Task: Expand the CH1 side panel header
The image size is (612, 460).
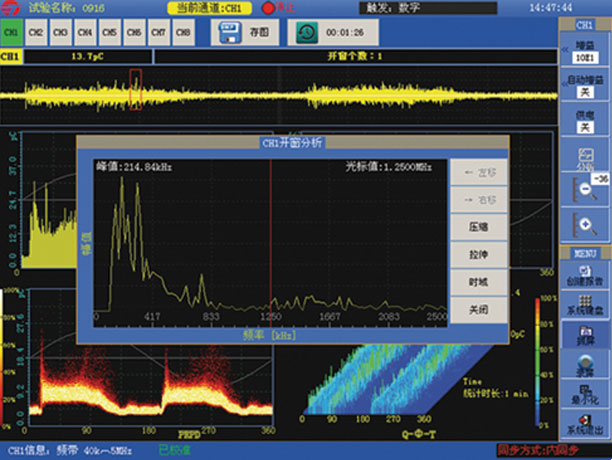Action: pos(583,23)
